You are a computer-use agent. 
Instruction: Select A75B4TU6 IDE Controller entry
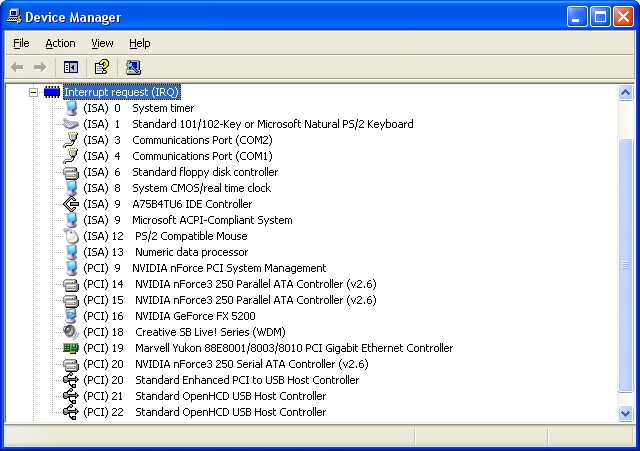click(168, 204)
